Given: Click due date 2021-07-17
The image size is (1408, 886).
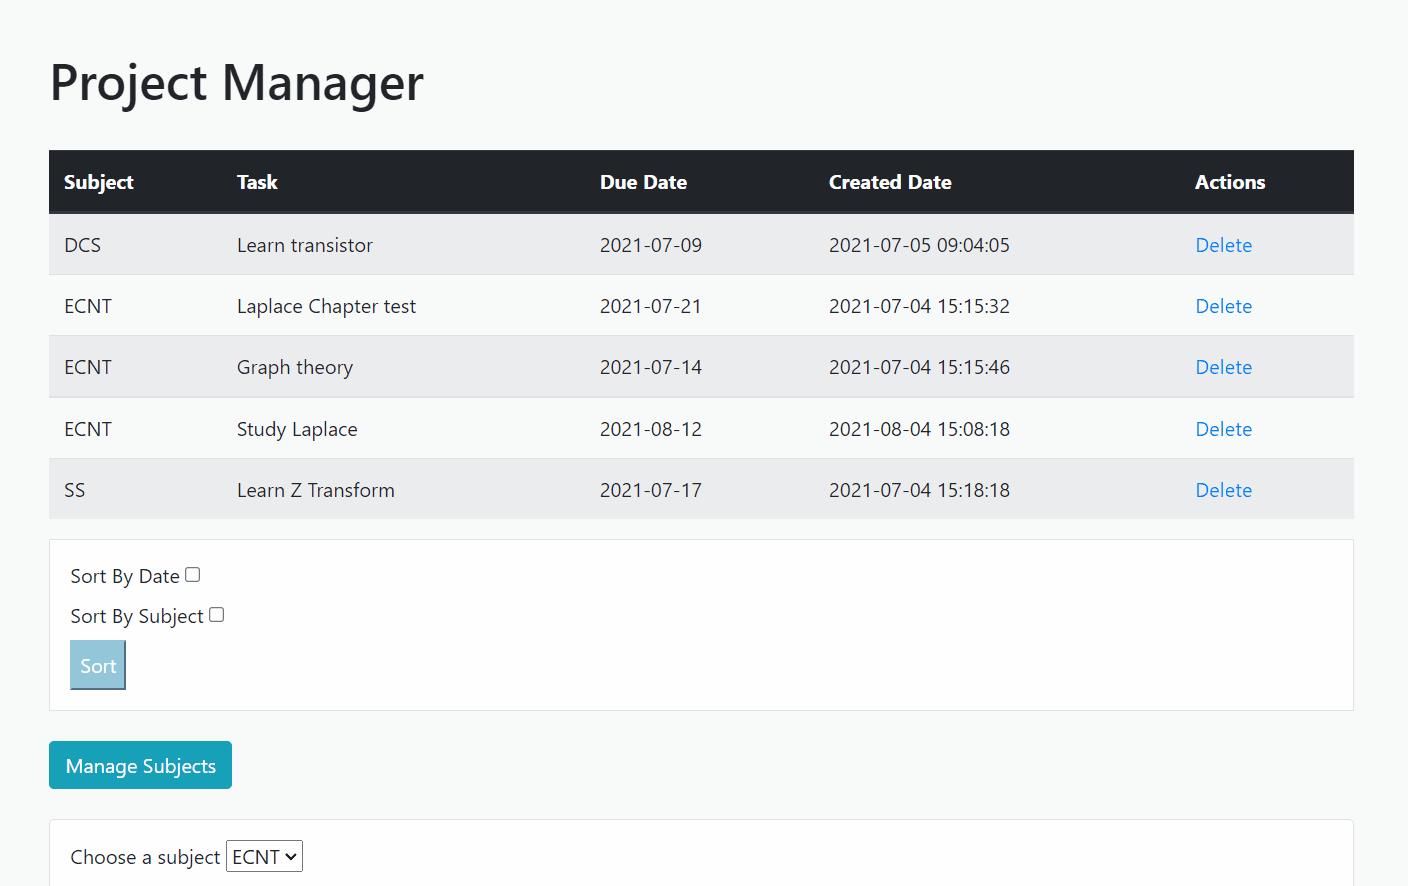Looking at the screenshot, I should click(x=651, y=490).
